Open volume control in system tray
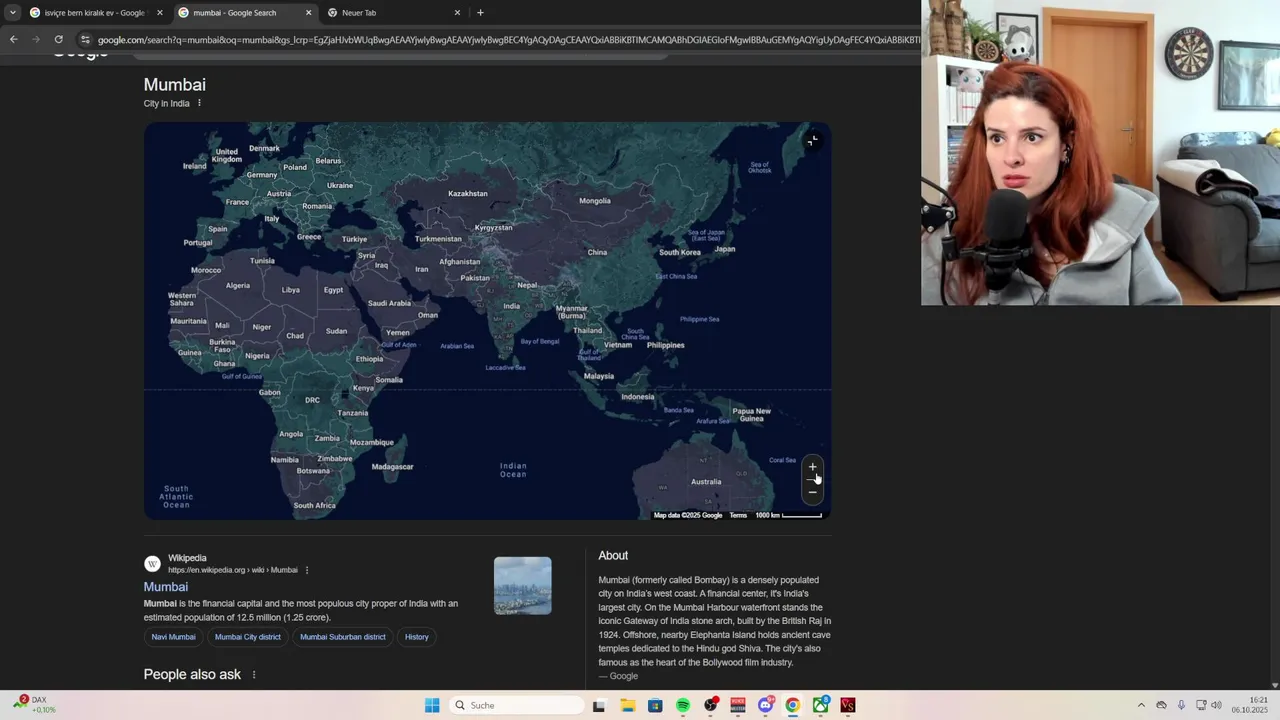 click(1217, 705)
